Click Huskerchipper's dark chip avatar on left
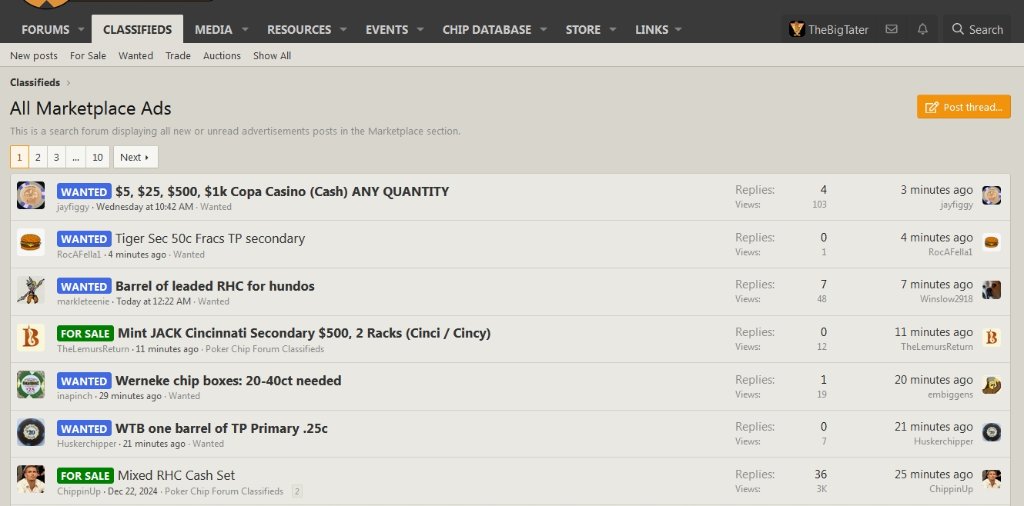The height and width of the screenshot is (506, 1024). coord(31,432)
